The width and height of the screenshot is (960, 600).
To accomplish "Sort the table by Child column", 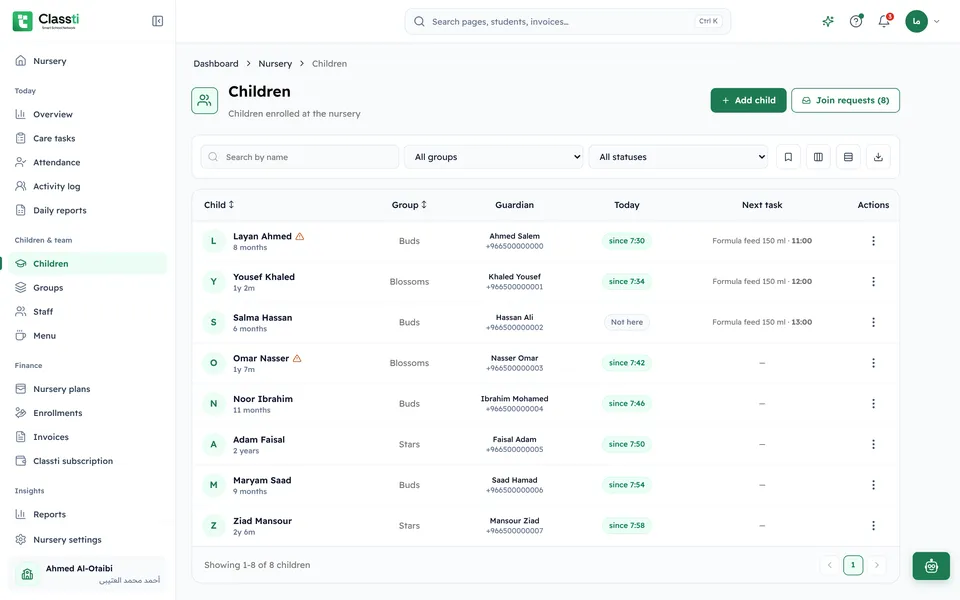I will [x=219, y=205].
